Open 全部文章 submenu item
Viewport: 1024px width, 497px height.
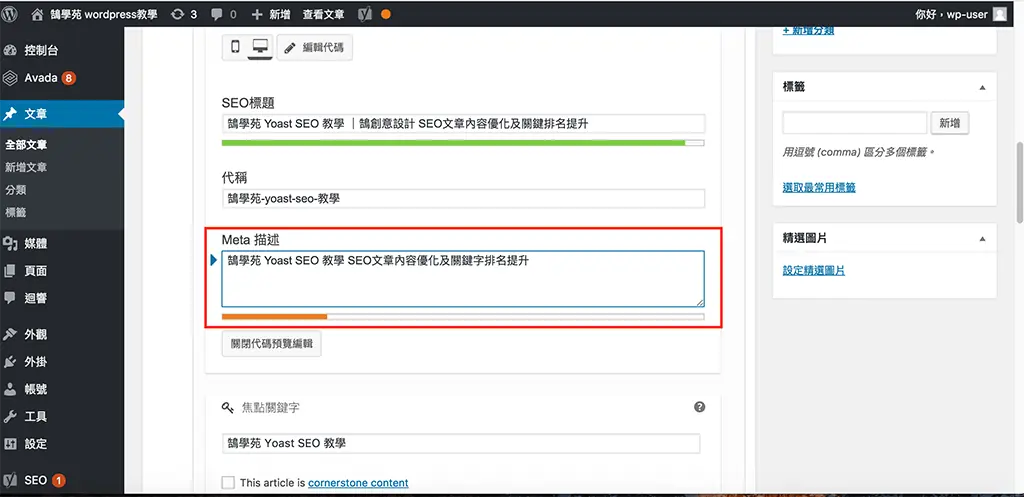26,145
